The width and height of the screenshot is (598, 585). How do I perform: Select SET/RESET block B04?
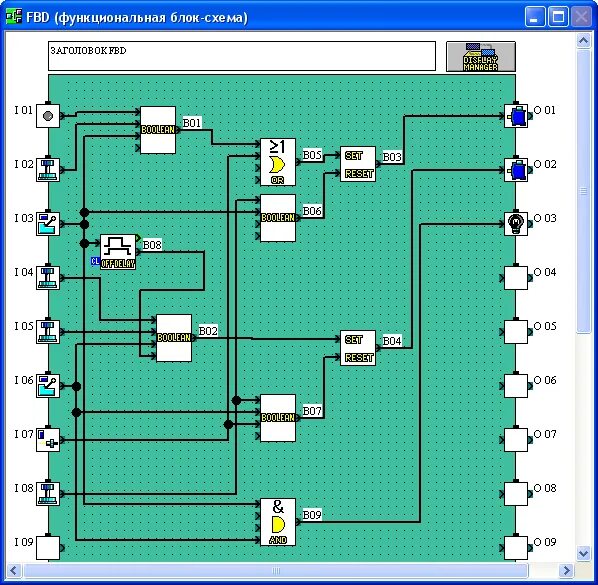pos(358,348)
